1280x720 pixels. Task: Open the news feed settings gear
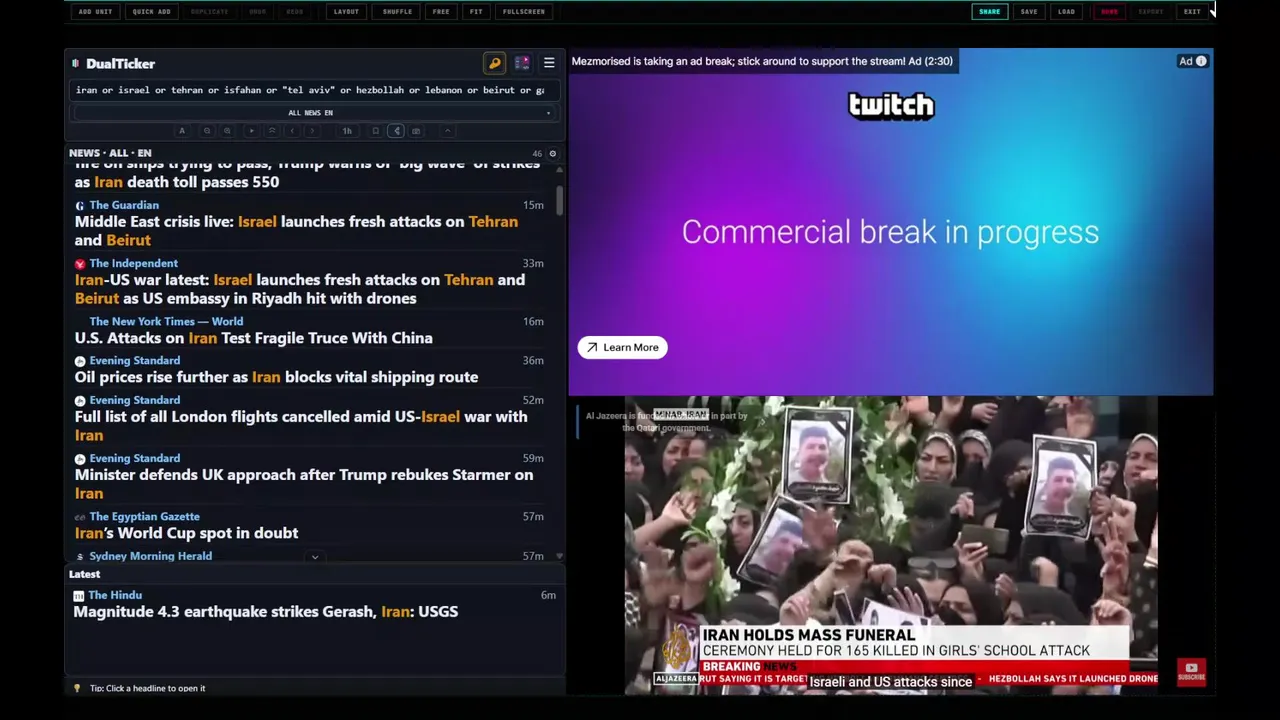click(x=552, y=153)
